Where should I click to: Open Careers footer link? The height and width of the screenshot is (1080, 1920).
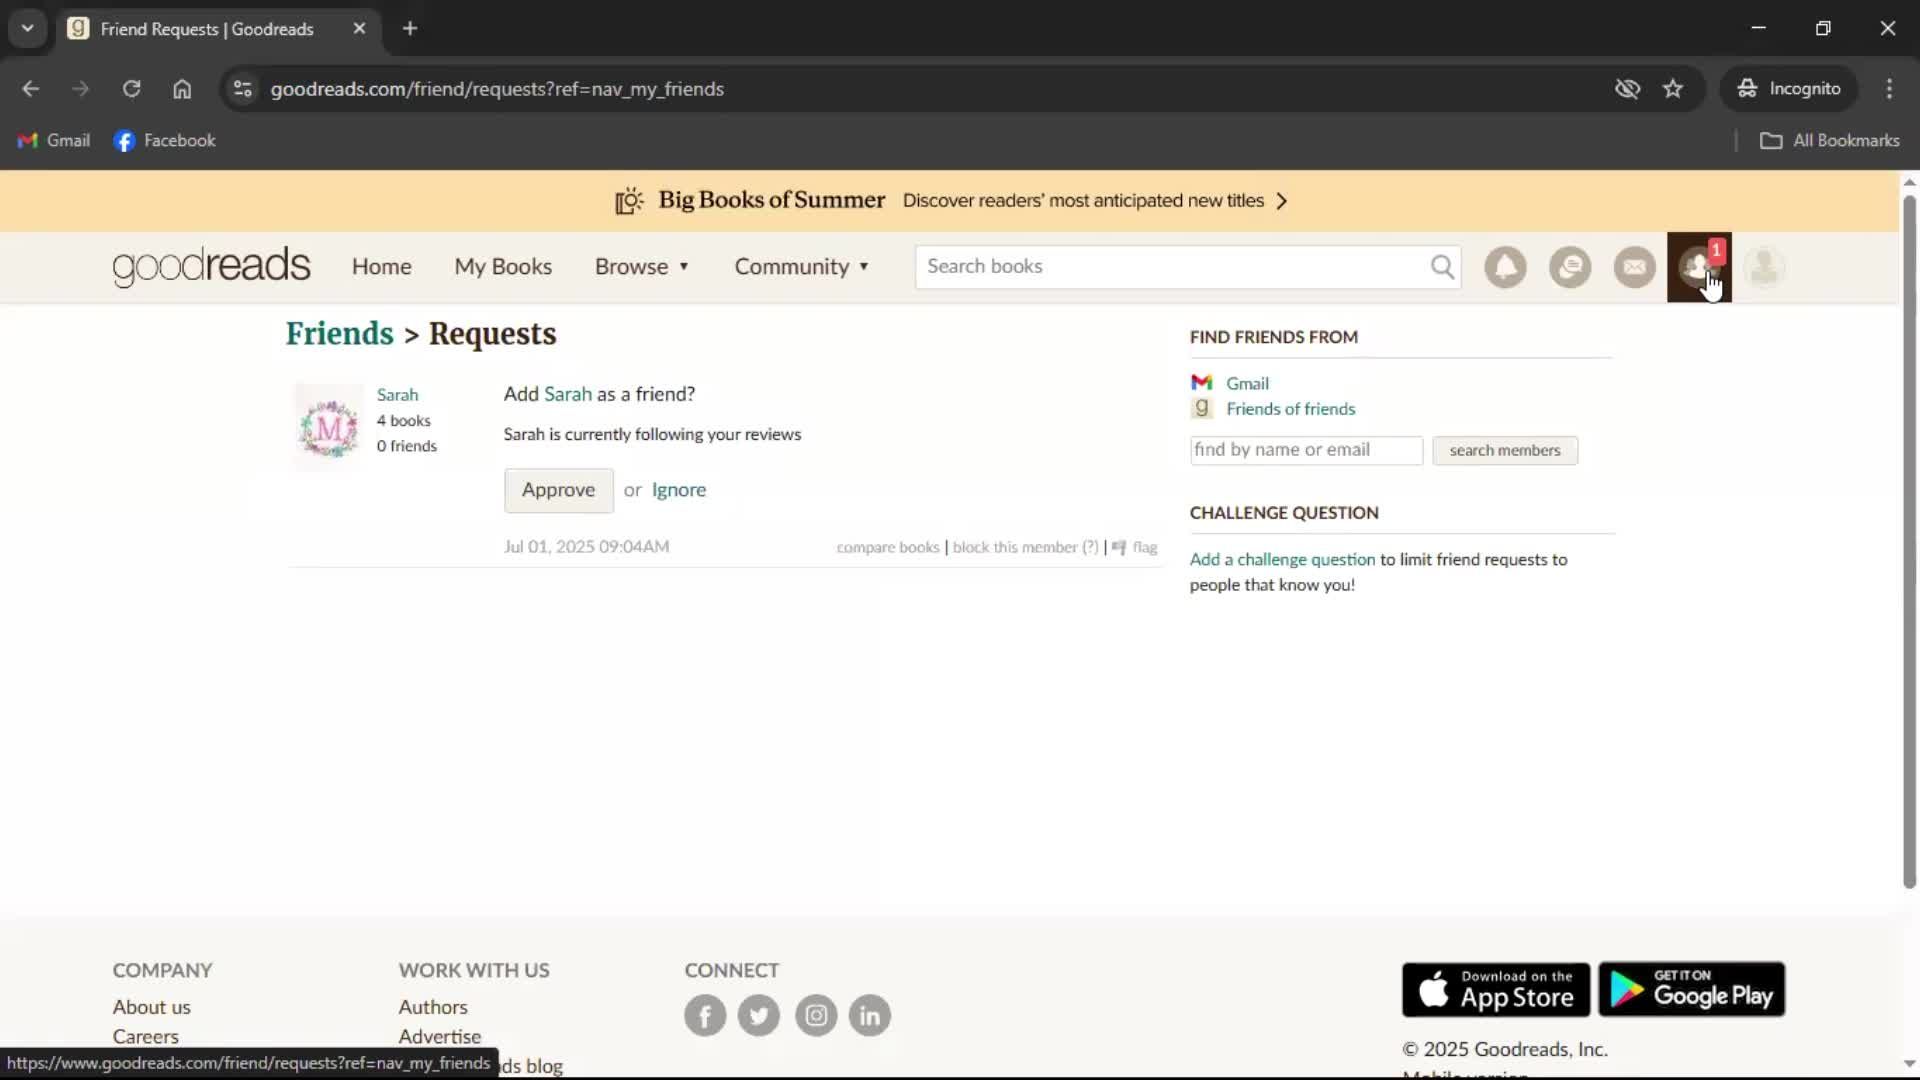click(x=145, y=1037)
